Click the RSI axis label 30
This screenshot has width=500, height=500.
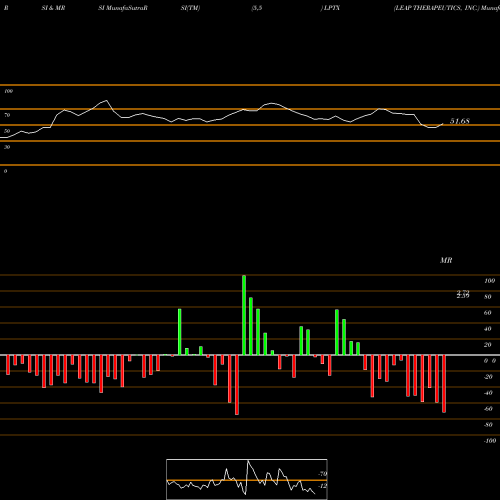[7, 147]
